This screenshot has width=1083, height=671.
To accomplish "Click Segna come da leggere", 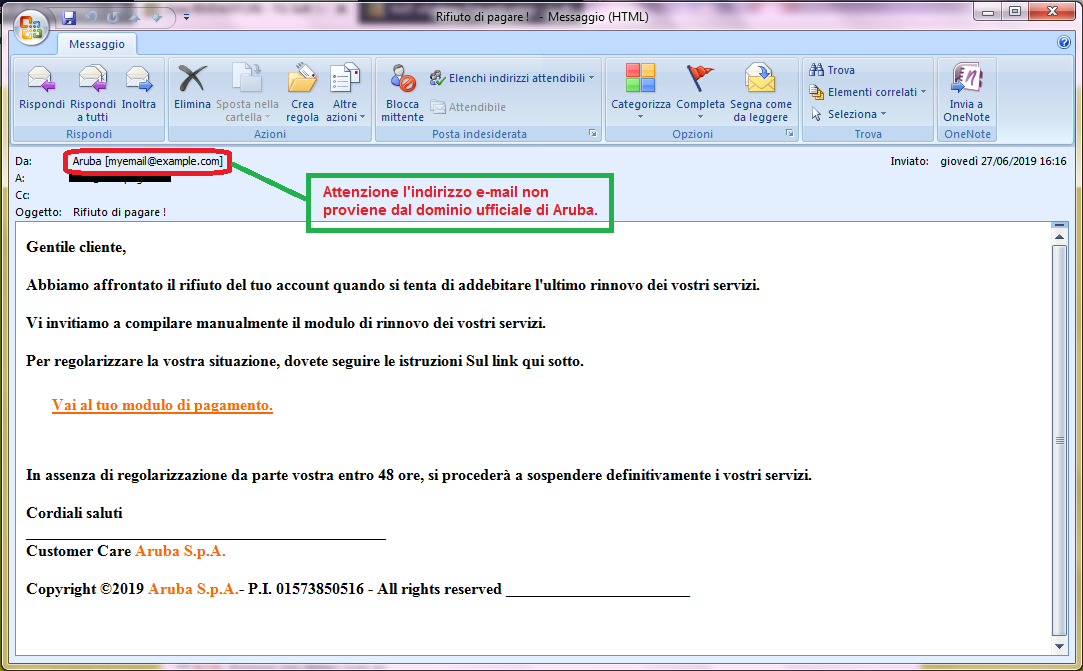I will point(760,93).
